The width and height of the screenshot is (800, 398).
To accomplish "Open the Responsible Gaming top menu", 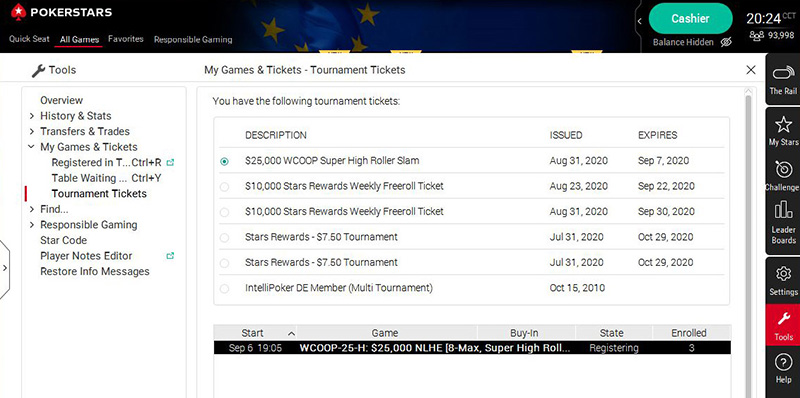I will [x=193, y=39].
